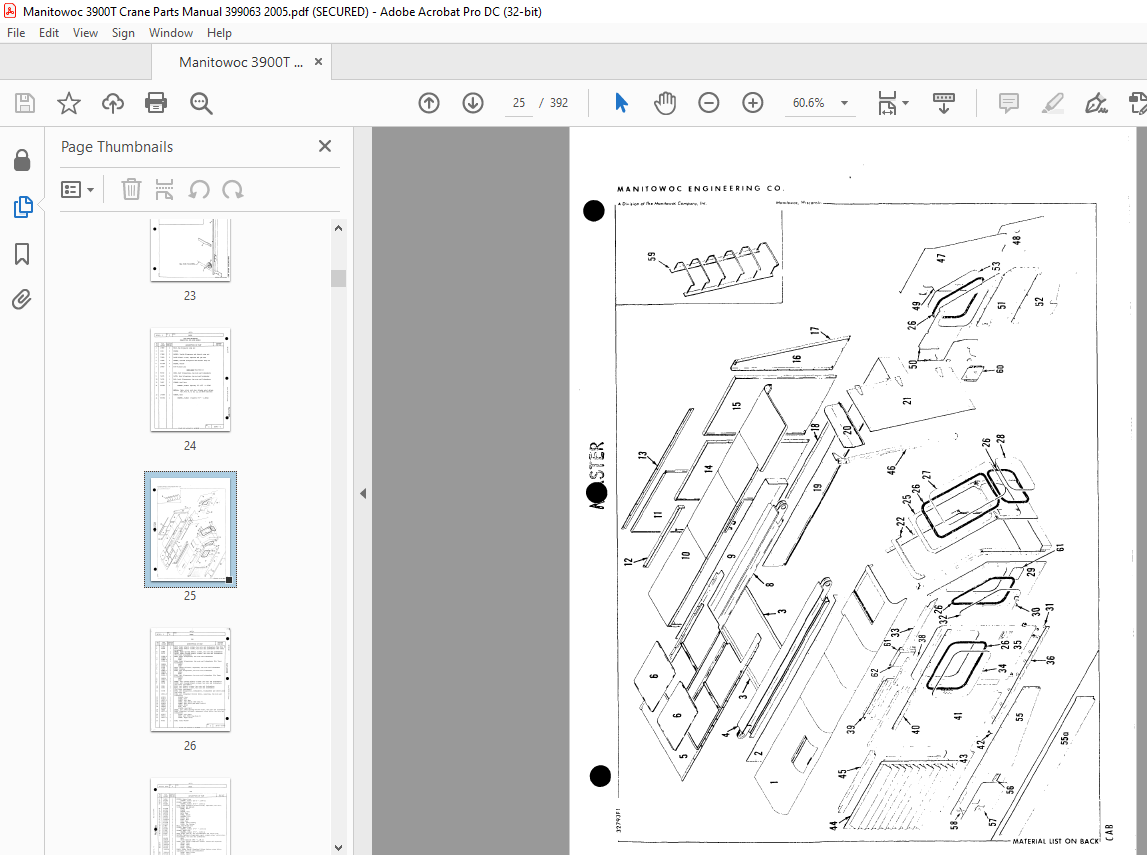
Task: Select page 24 thumbnail
Action: click(190, 380)
